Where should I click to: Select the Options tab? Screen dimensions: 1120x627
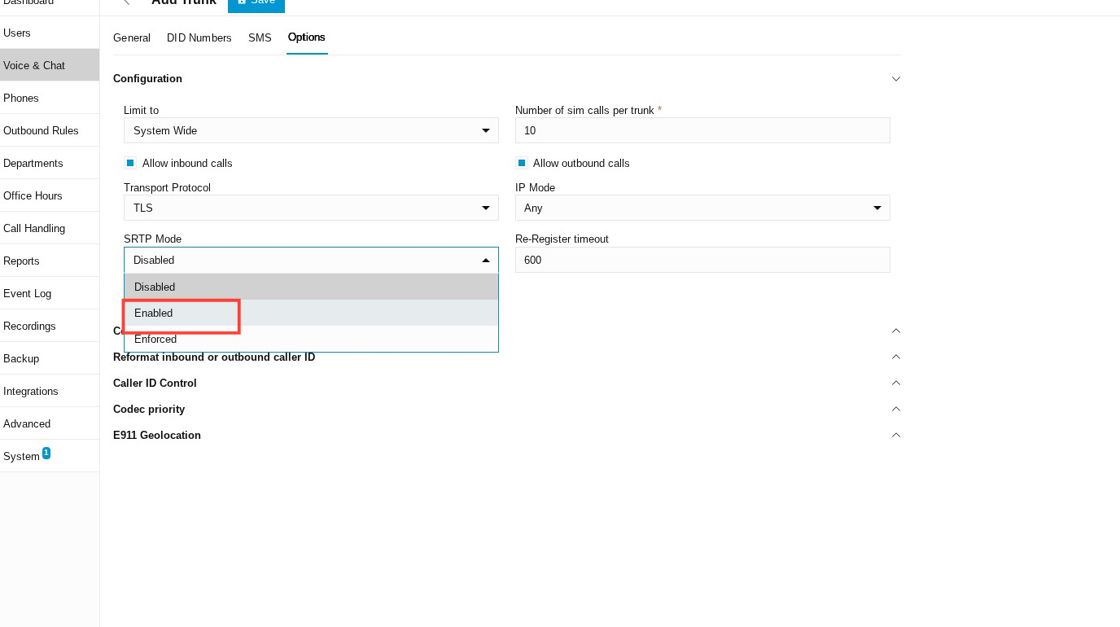click(306, 37)
